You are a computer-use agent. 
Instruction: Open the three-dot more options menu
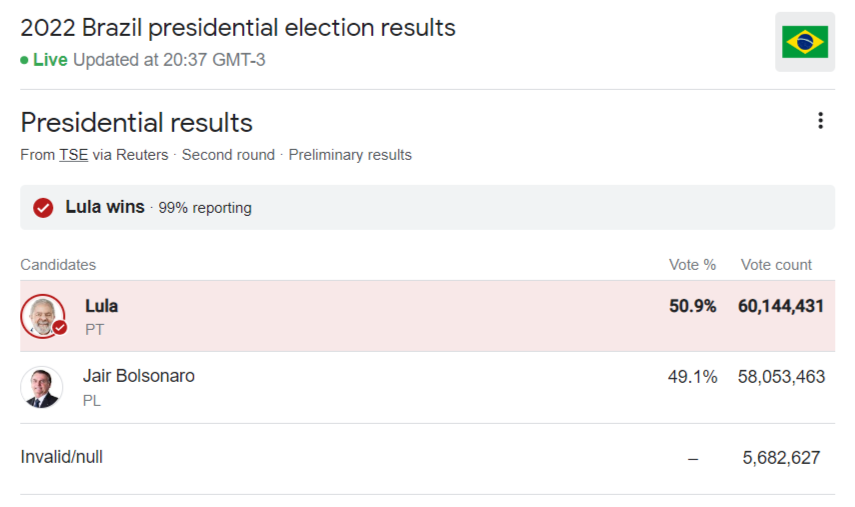pyautogui.click(x=820, y=120)
